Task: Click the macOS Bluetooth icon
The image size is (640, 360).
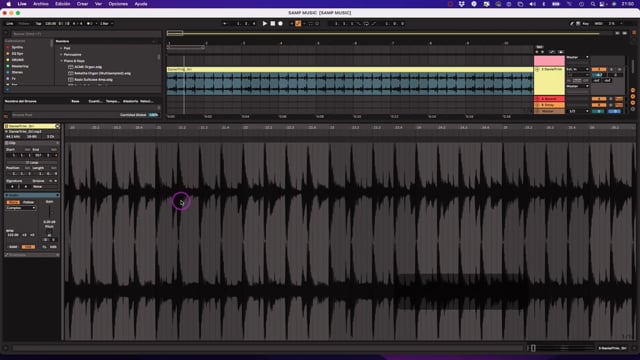Action: pos(544,4)
